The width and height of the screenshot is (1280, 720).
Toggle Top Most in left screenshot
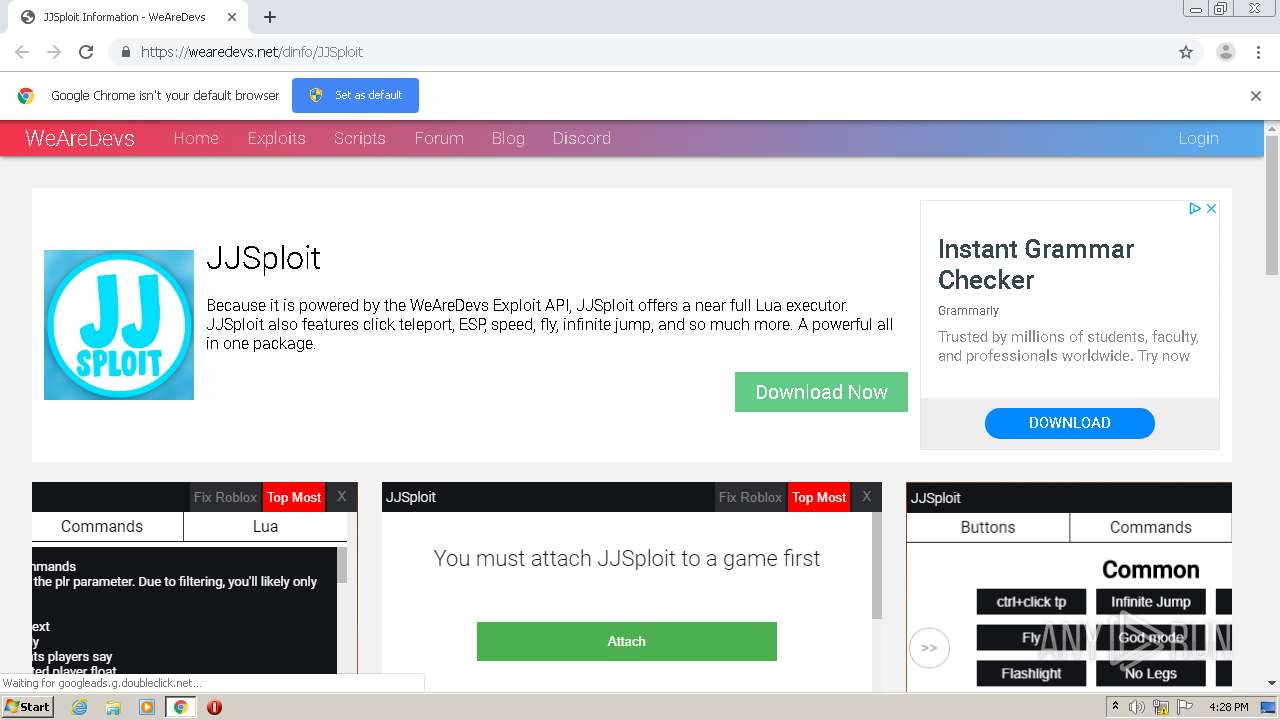[x=294, y=497]
